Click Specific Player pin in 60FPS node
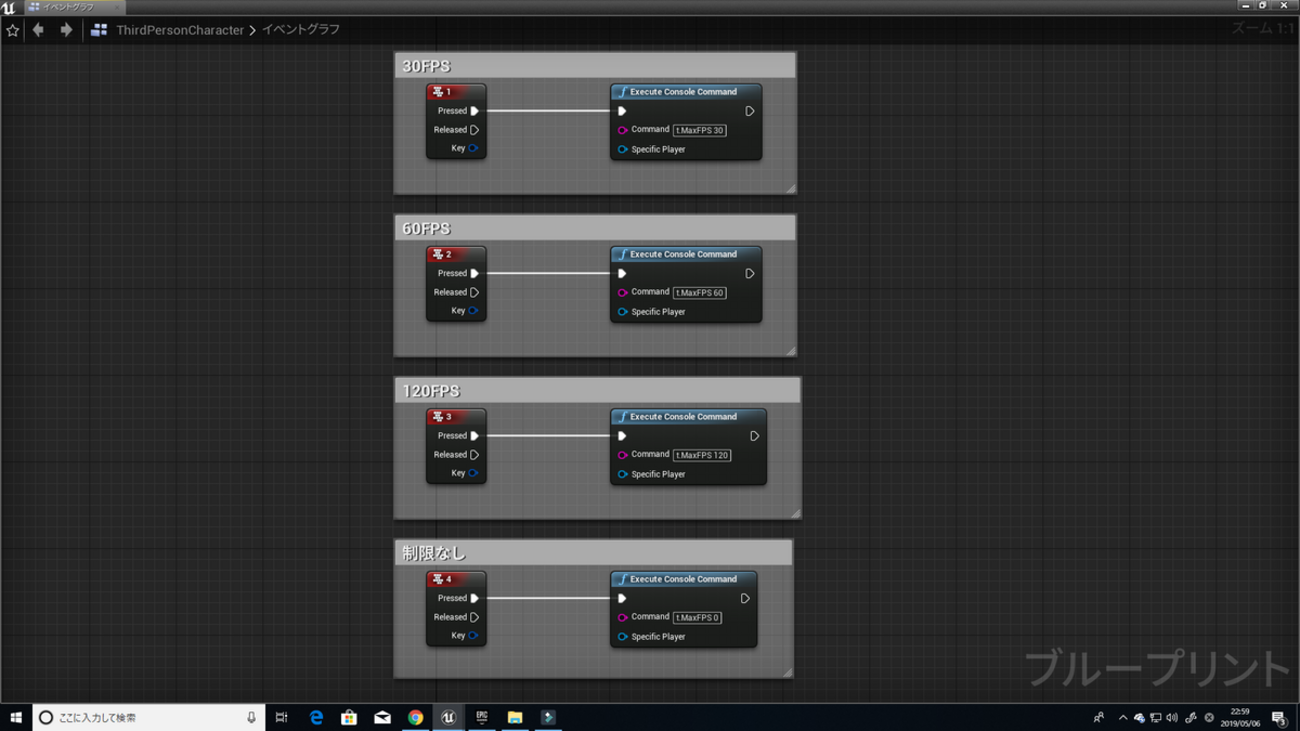The image size is (1300, 731). tap(622, 312)
